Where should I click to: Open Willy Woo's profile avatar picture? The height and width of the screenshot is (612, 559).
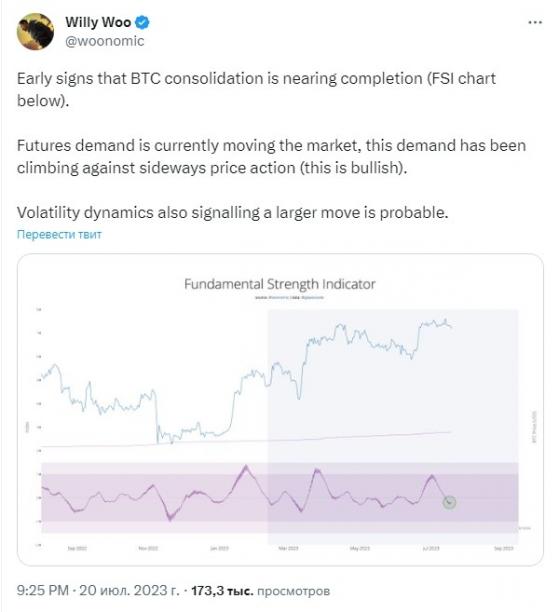point(36,32)
